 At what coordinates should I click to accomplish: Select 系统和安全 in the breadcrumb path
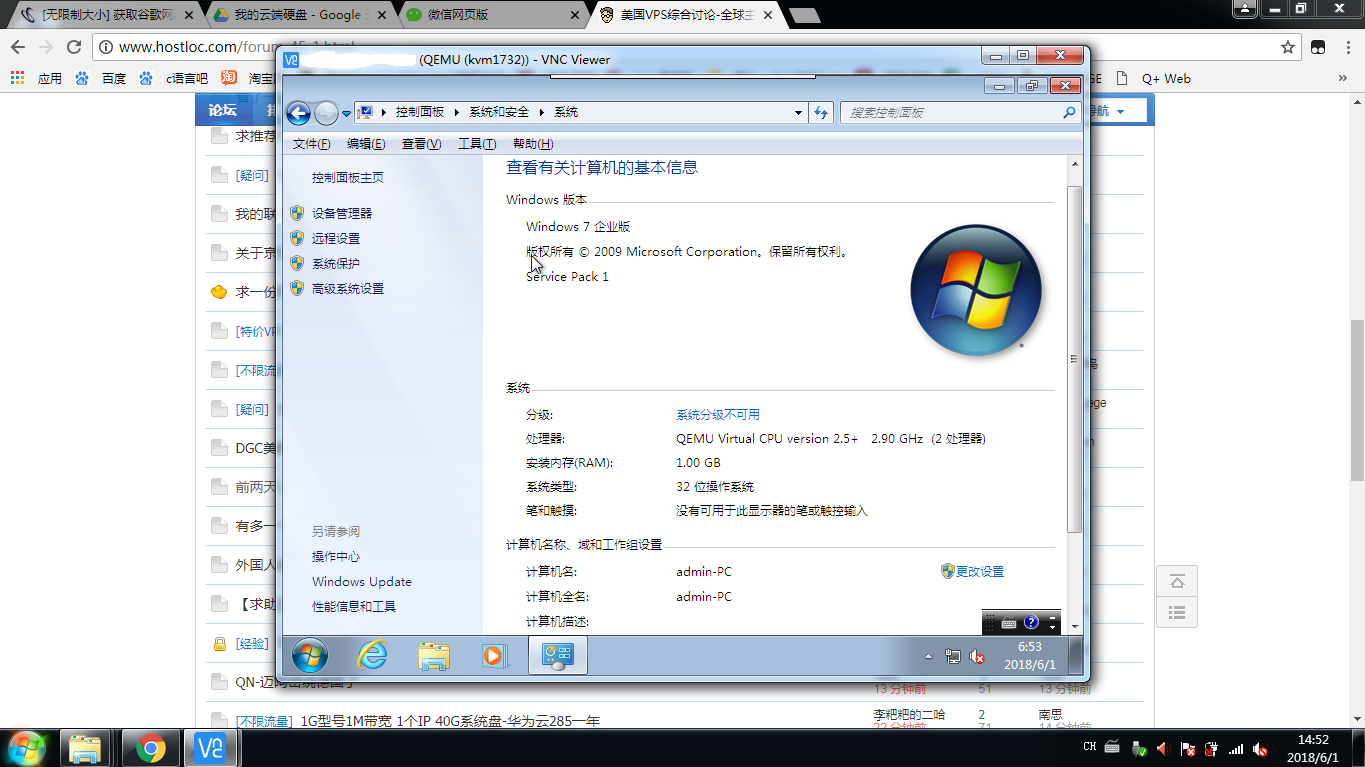coord(499,112)
